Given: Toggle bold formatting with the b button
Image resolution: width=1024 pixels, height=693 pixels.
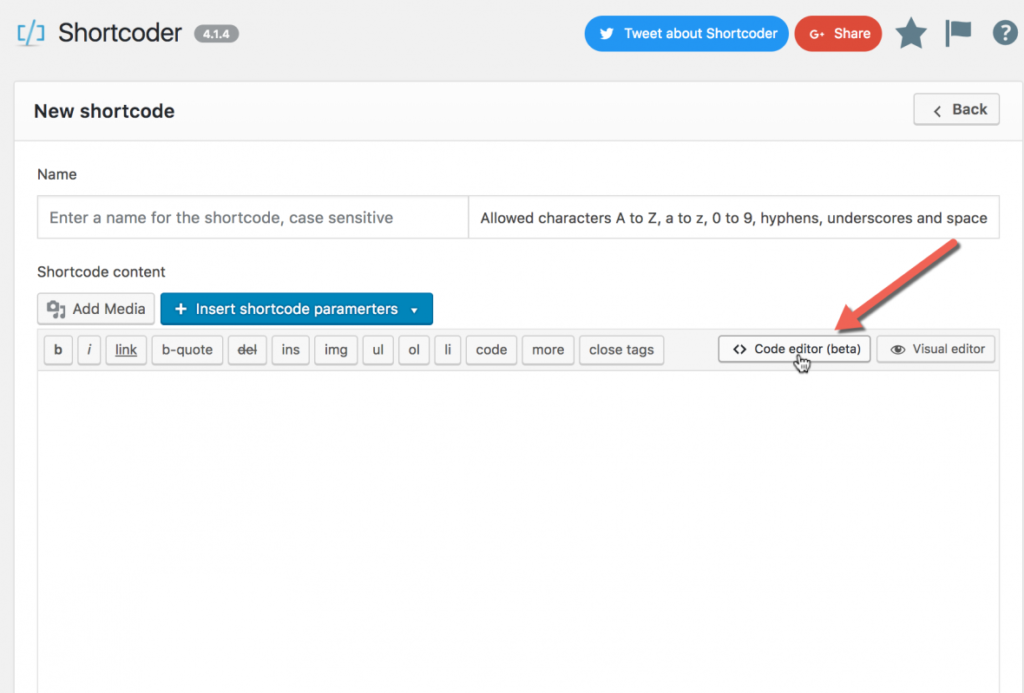Looking at the screenshot, I should pyautogui.click(x=58, y=349).
